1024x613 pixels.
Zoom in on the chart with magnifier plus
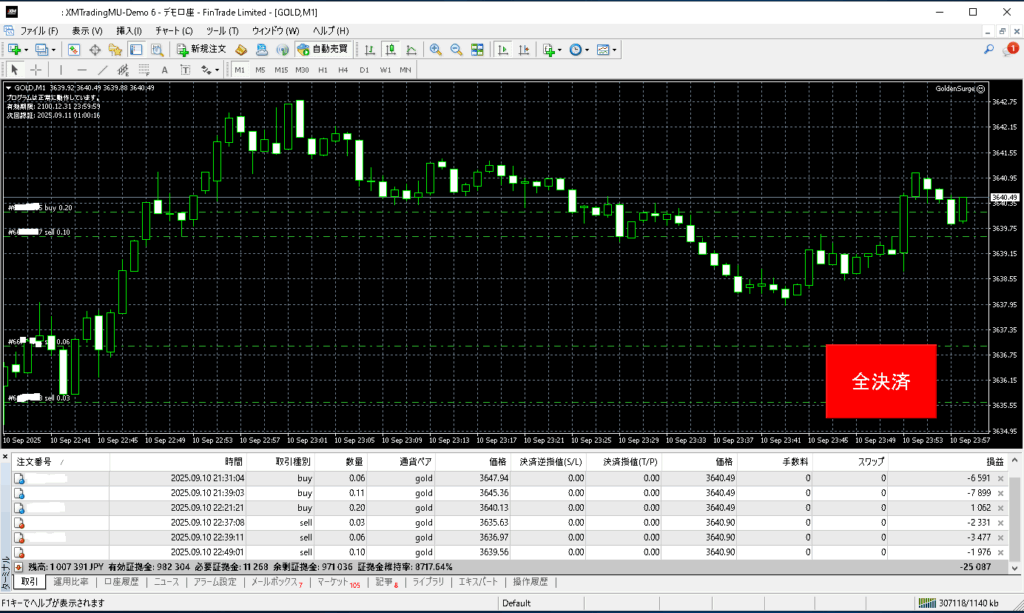coord(435,49)
